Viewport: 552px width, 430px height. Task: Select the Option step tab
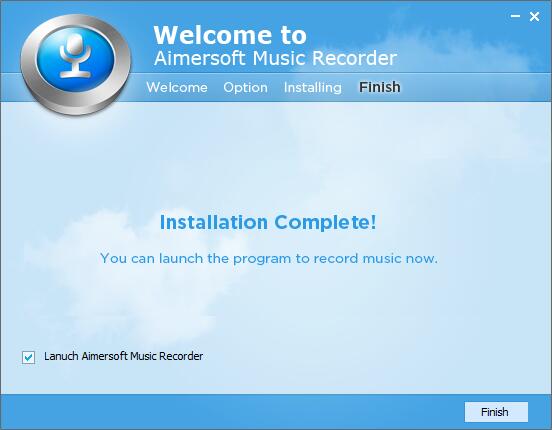pos(245,87)
